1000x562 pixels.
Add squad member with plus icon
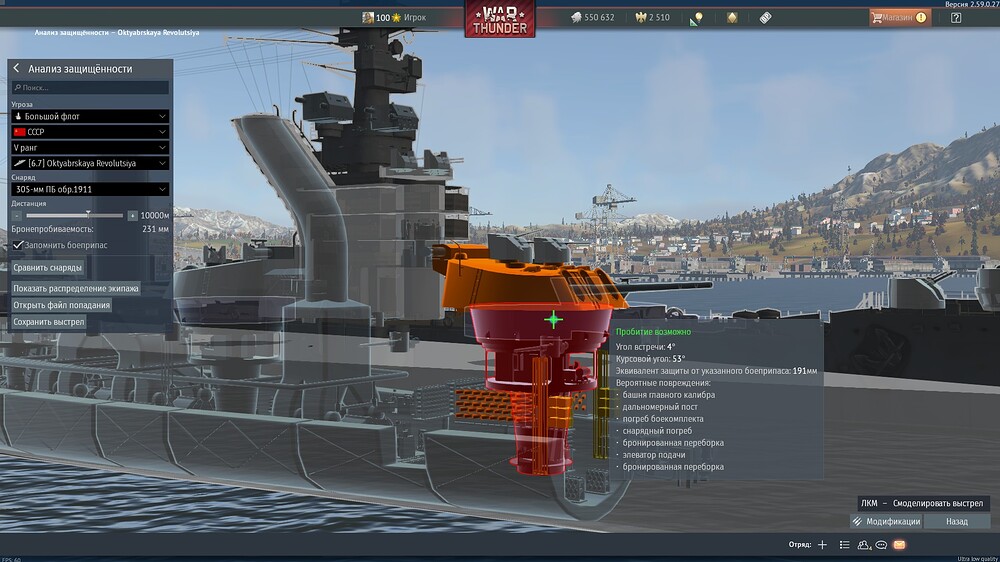pos(823,545)
